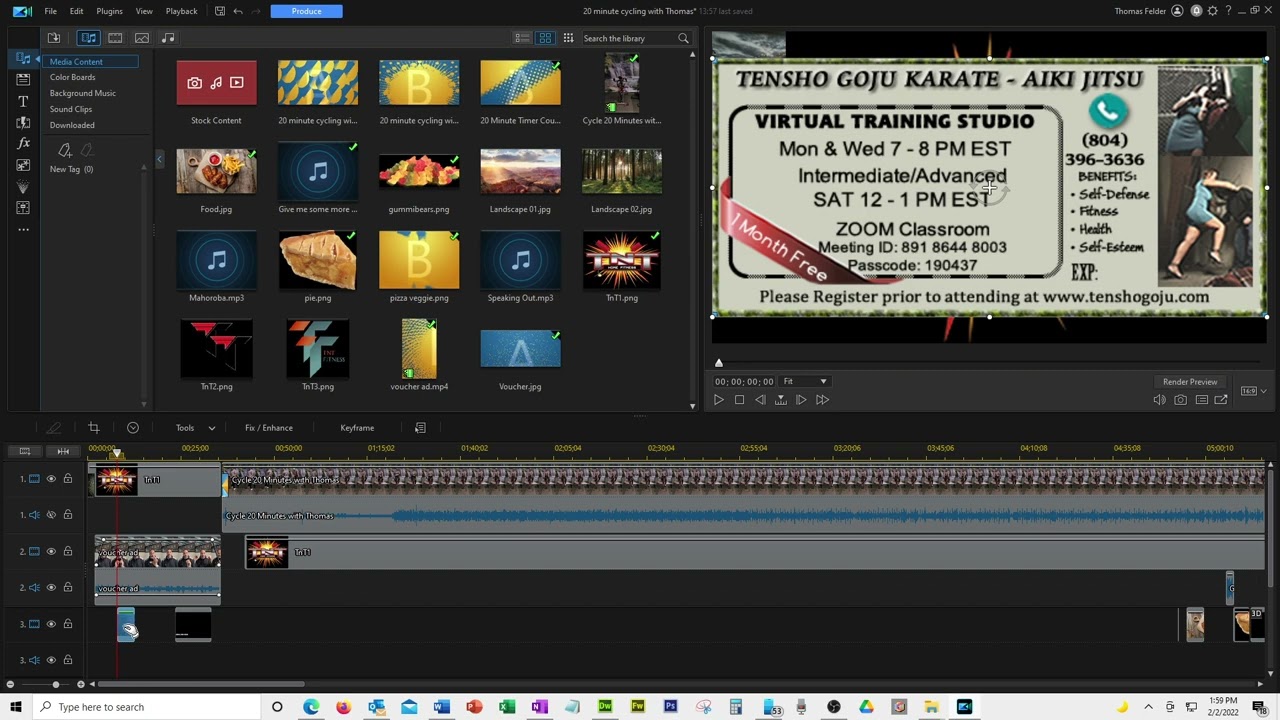The height and width of the screenshot is (720, 1280).
Task: Open the Import media icon
Action: point(54,38)
